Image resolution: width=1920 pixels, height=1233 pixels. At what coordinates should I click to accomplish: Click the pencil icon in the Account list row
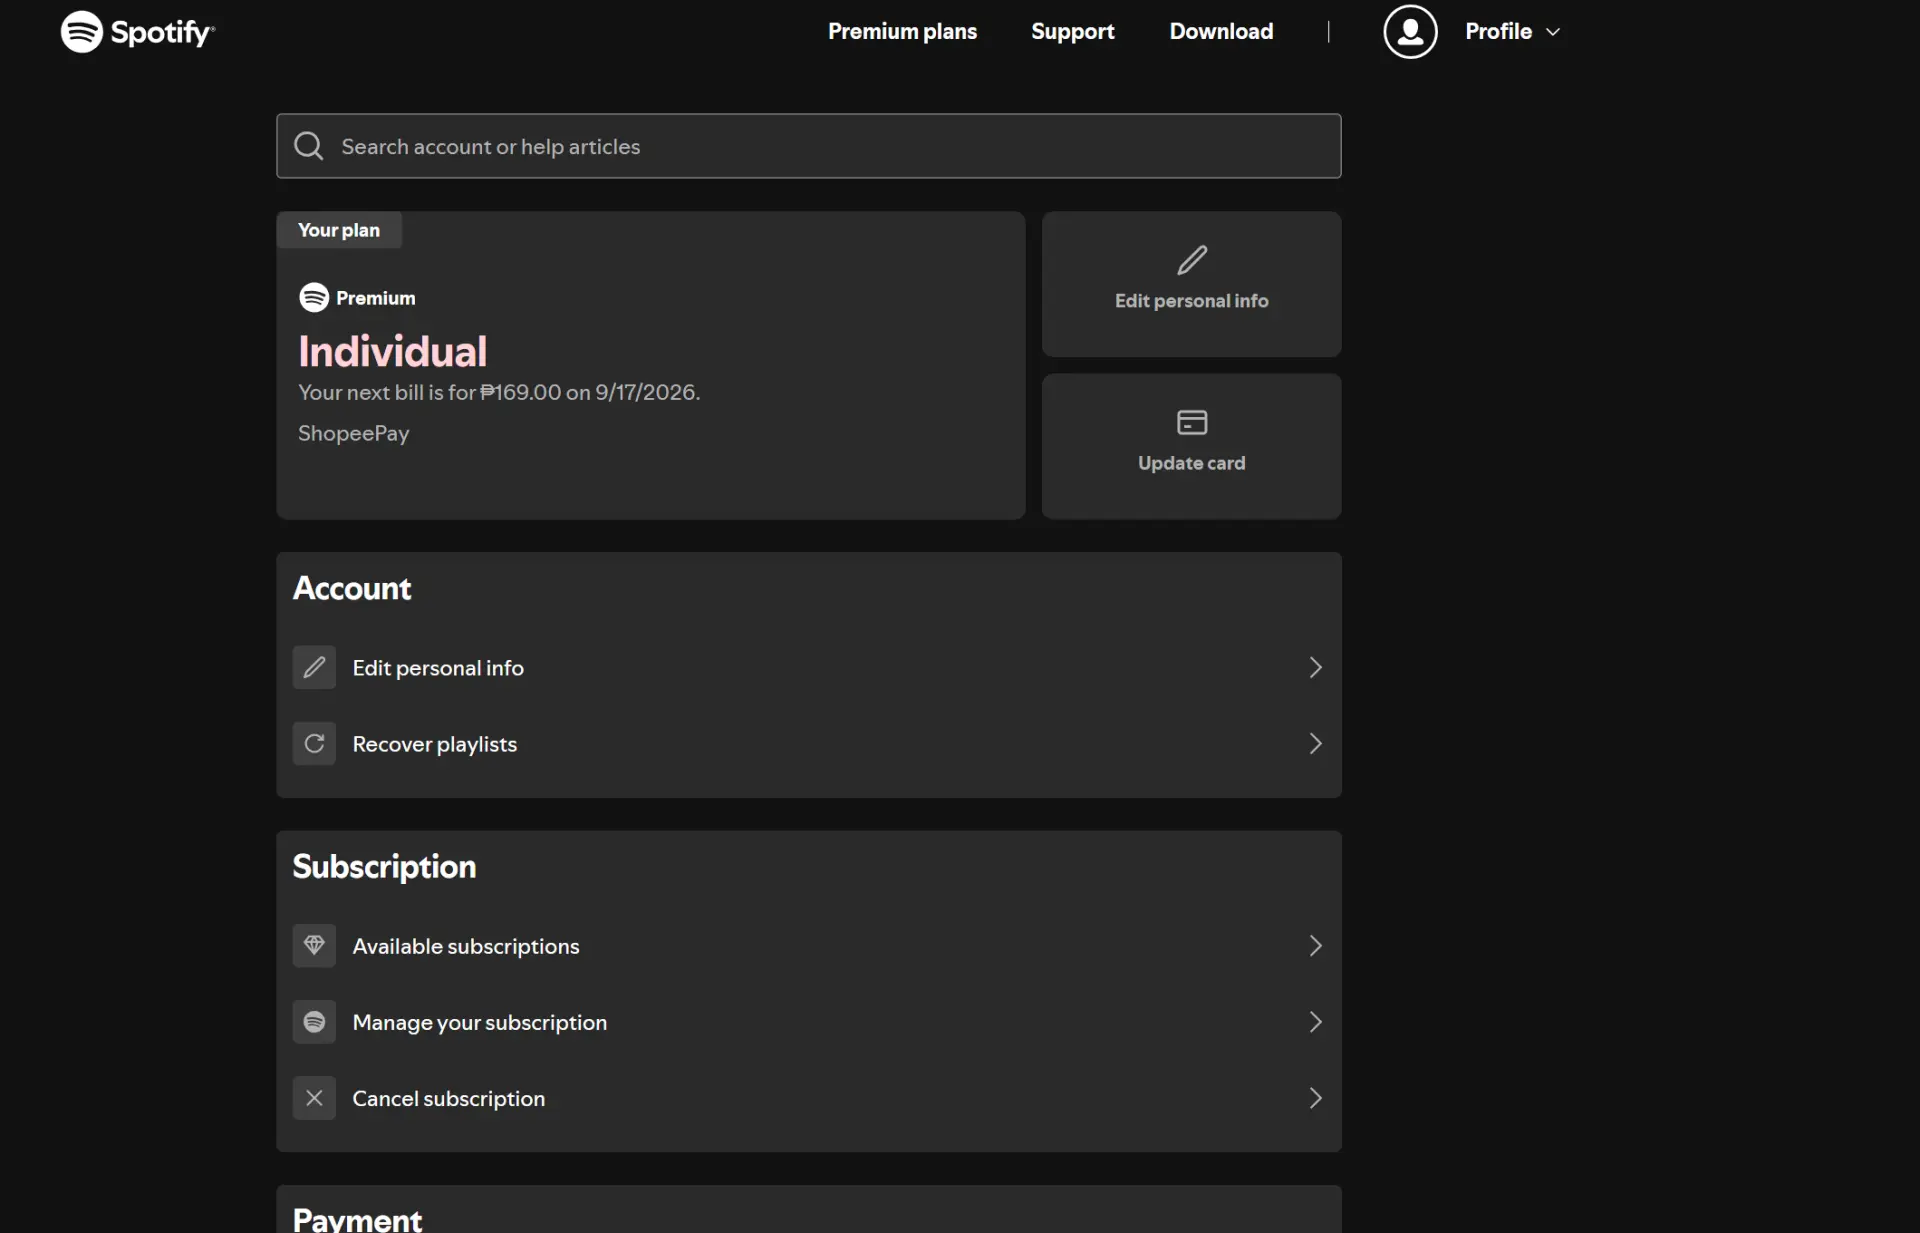[x=314, y=667]
